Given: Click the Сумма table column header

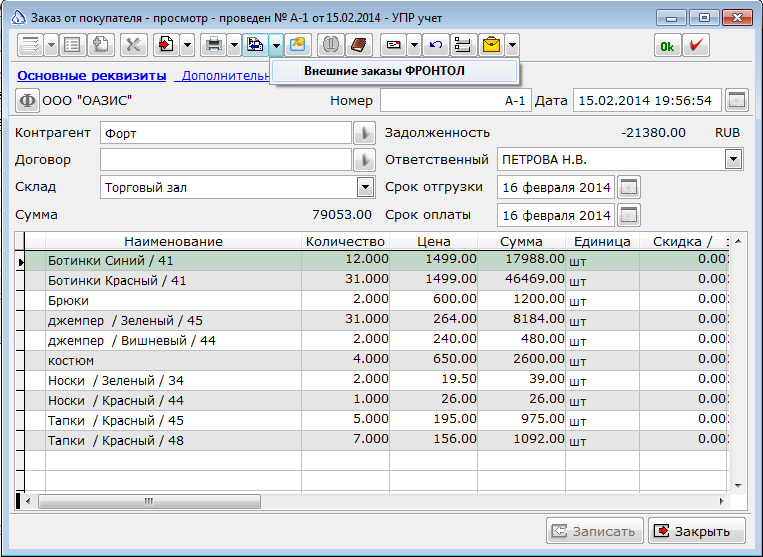Looking at the screenshot, I should tap(521, 242).
